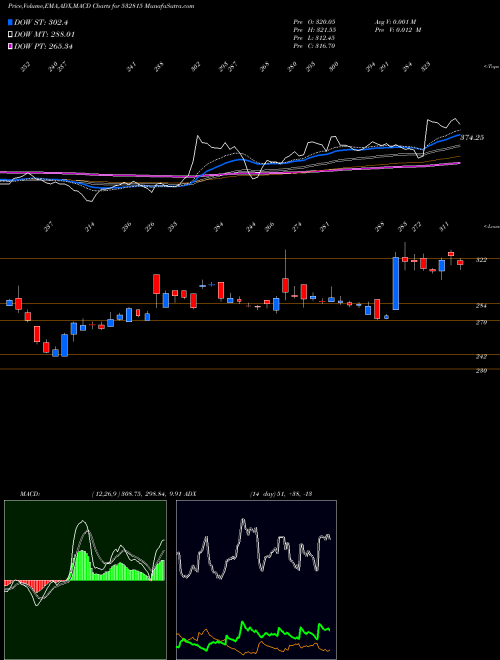Click the thick blue EMA line's right end

pyautogui.click(x=459, y=136)
